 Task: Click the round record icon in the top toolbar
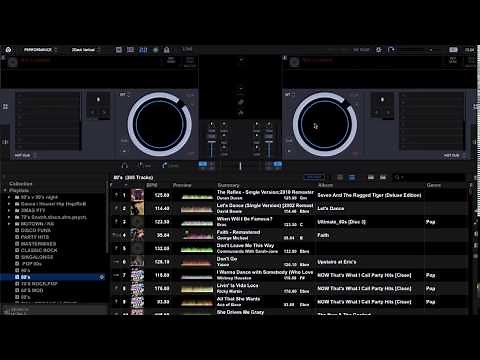click(x=155, y=50)
